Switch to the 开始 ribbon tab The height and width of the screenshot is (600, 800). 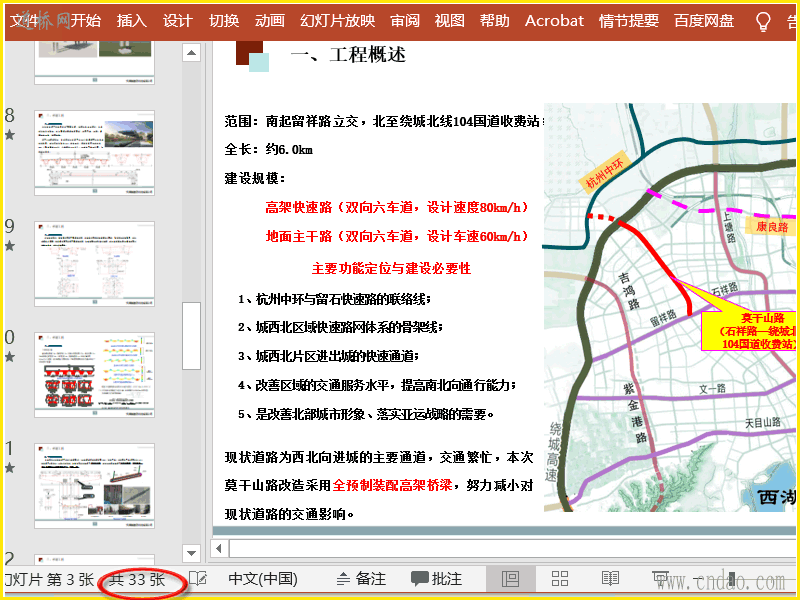click(85, 20)
